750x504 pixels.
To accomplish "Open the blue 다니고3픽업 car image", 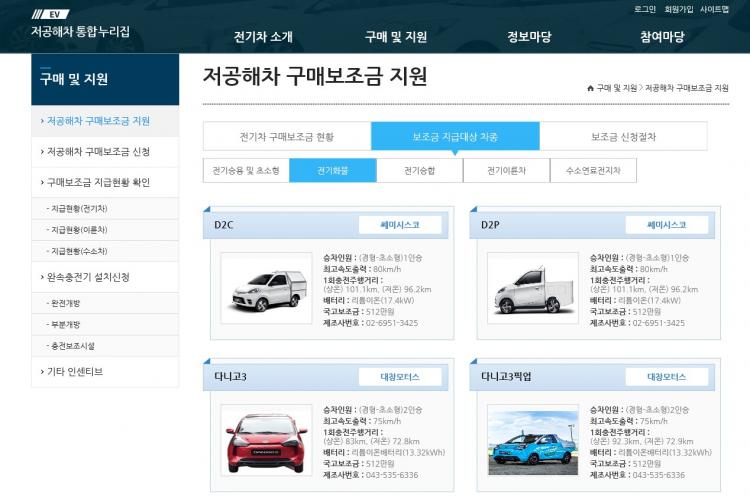I will pyautogui.click(x=533, y=440).
